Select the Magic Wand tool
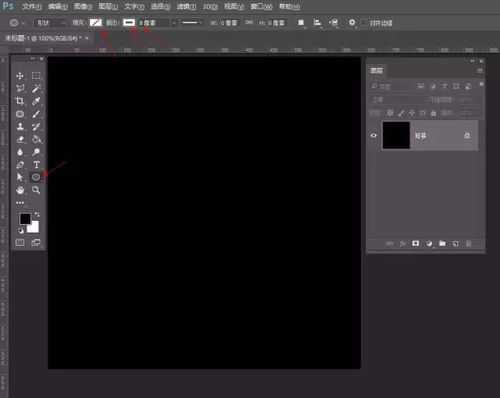 (x=36, y=88)
